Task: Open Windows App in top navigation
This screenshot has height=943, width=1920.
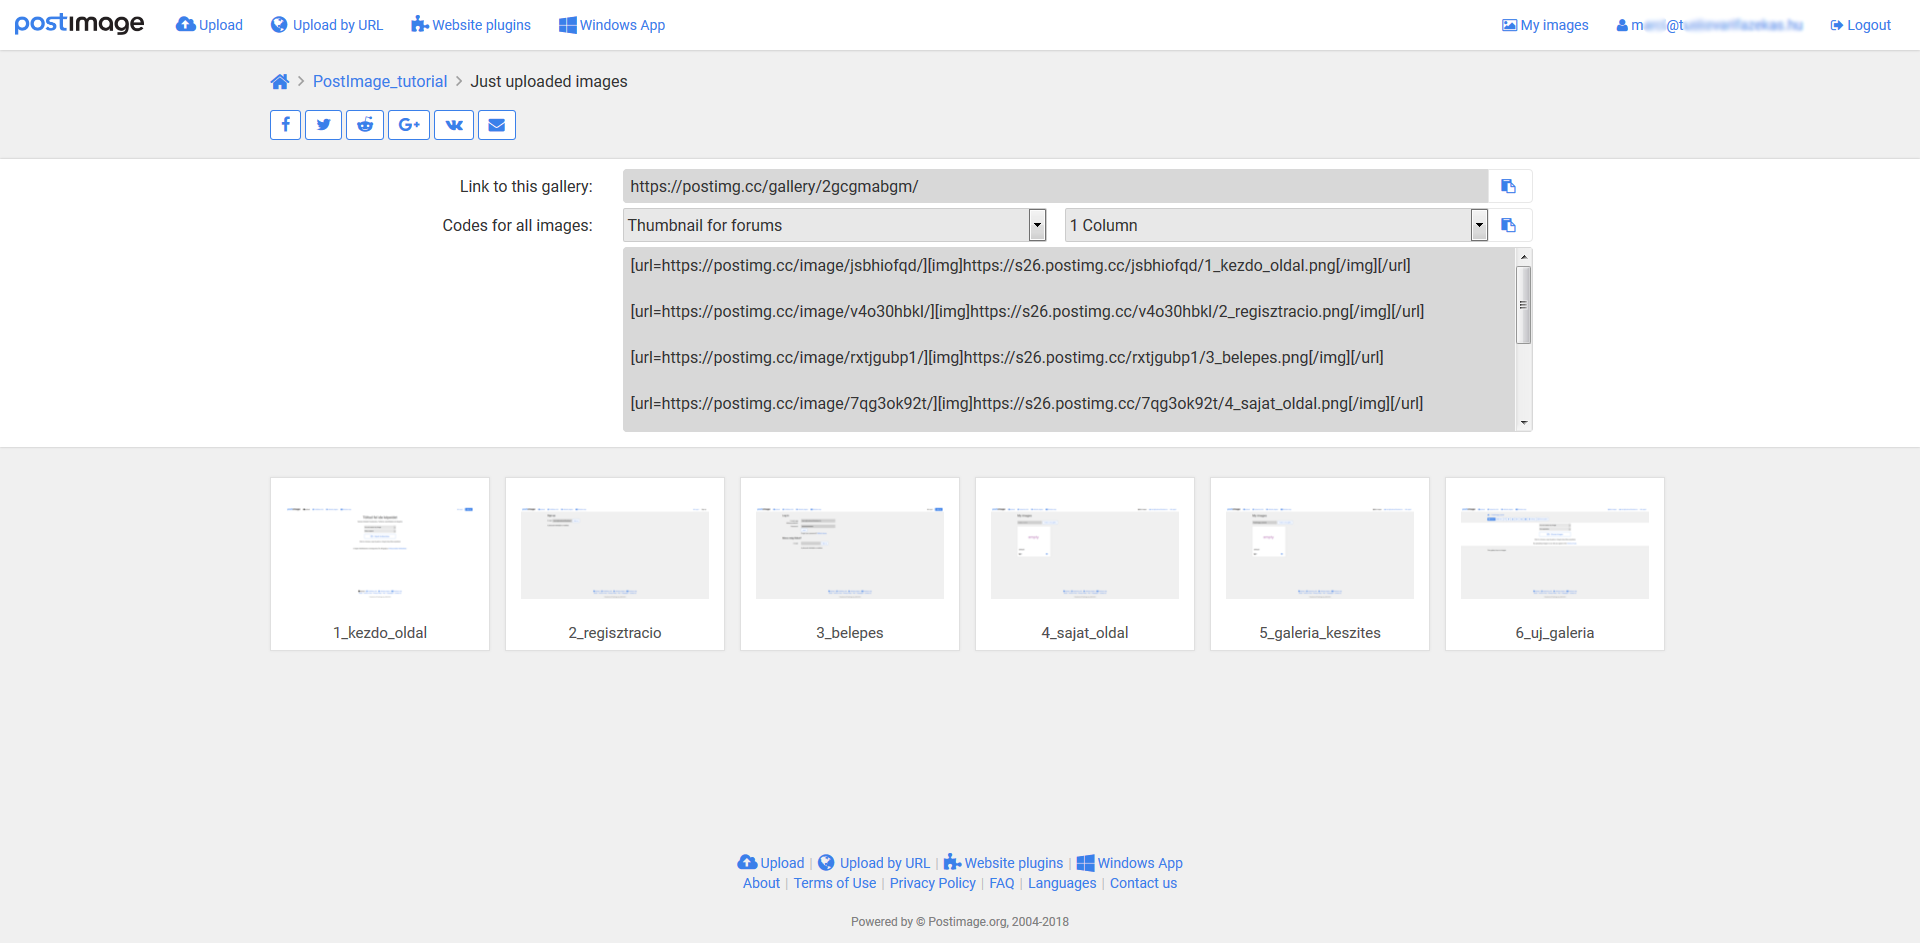Action: click(x=612, y=25)
